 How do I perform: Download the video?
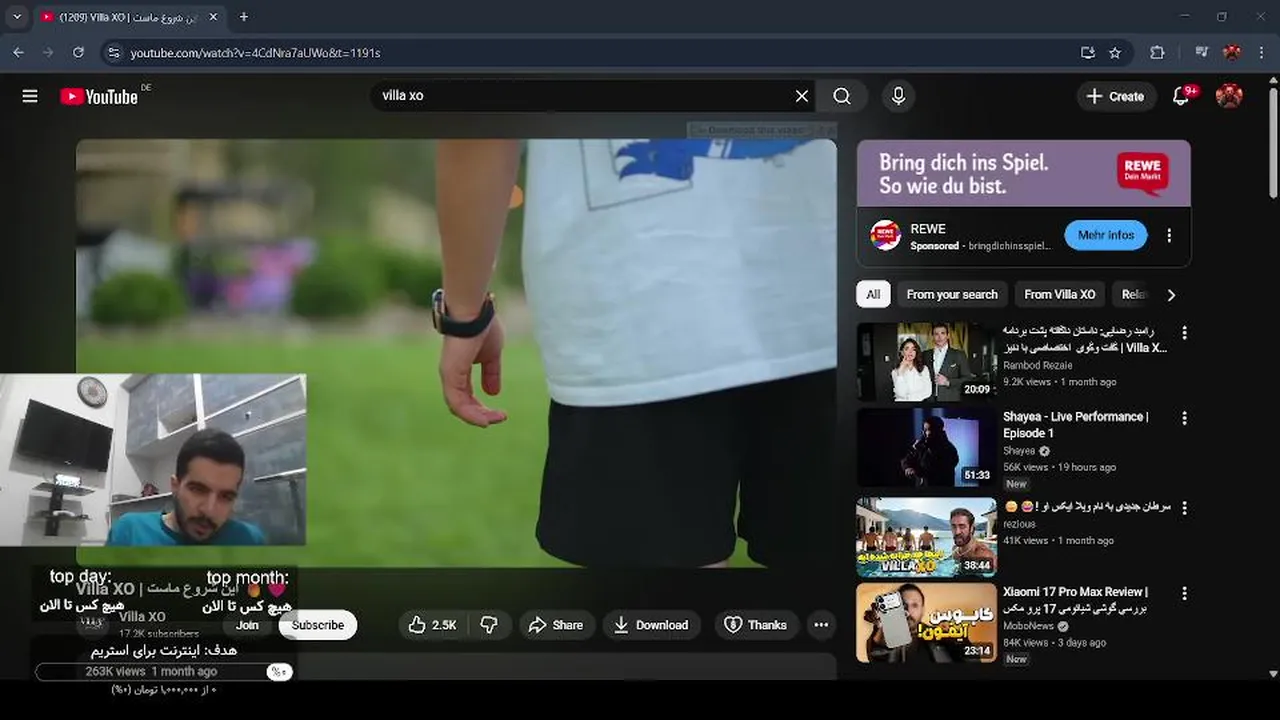[651, 625]
